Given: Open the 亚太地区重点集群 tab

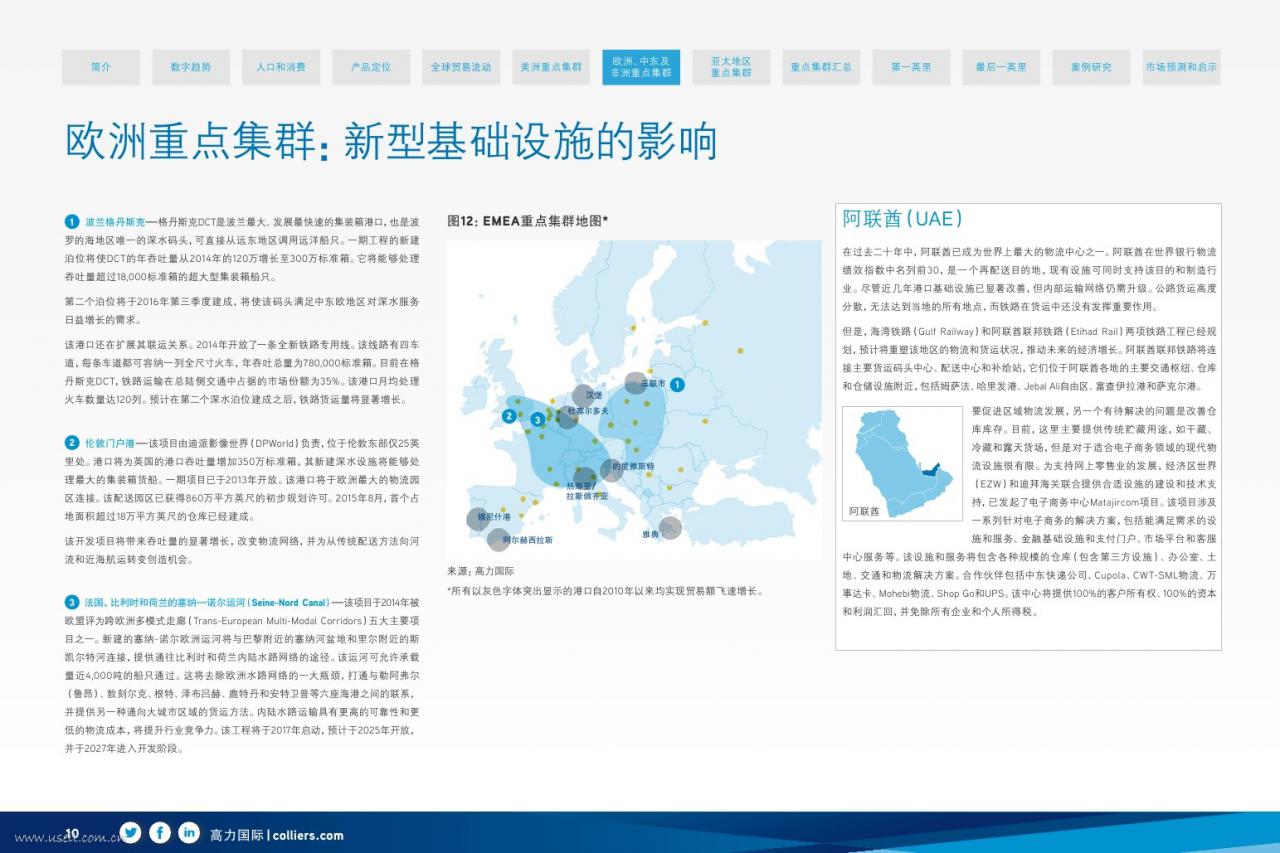Looking at the screenshot, I should tap(731, 67).
